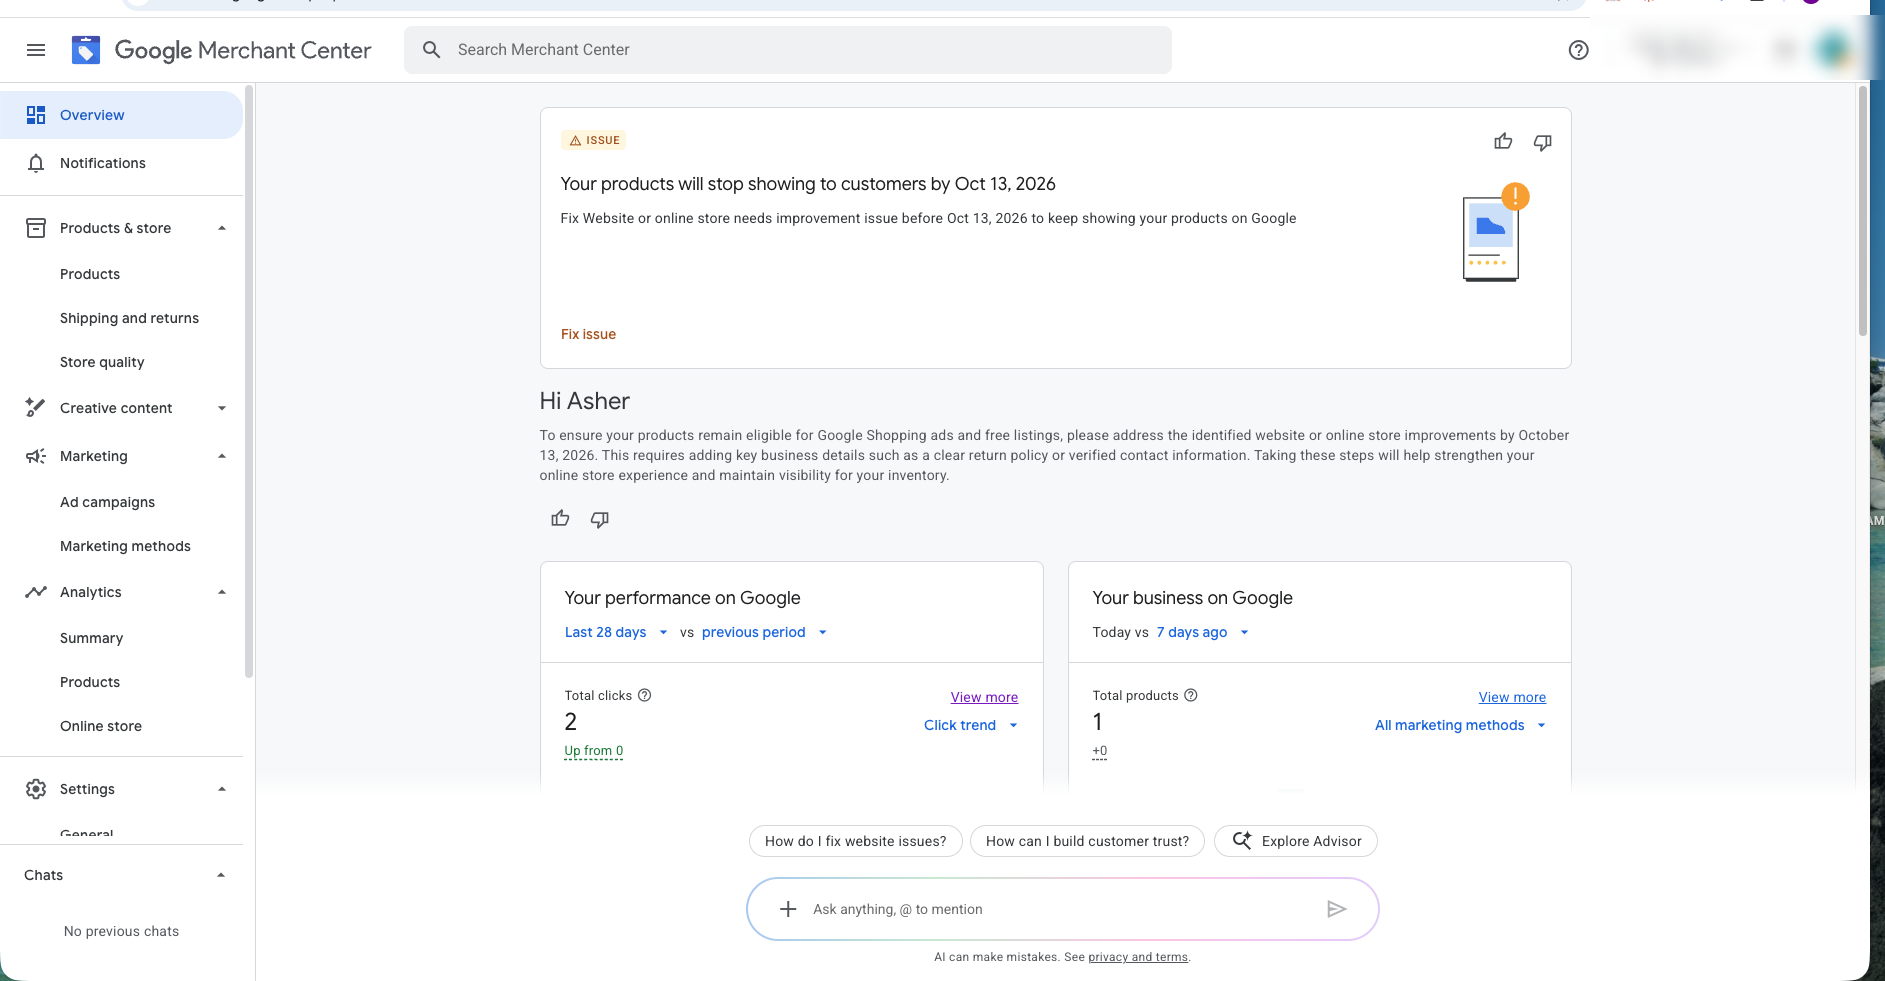Screen dimensions: 1885x981
Task: Select Overview in the sidebar
Action: (121, 115)
